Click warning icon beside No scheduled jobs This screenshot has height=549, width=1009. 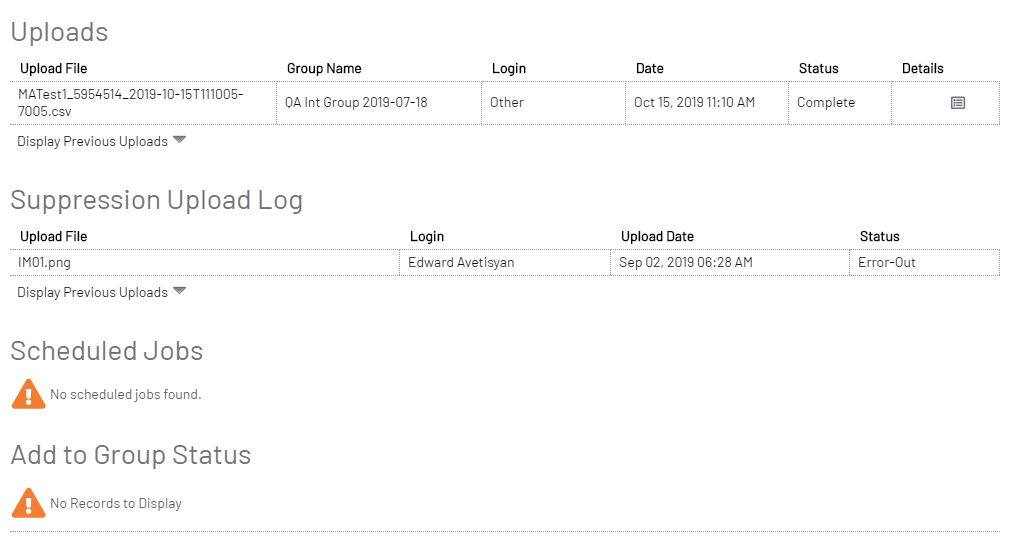point(28,394)
